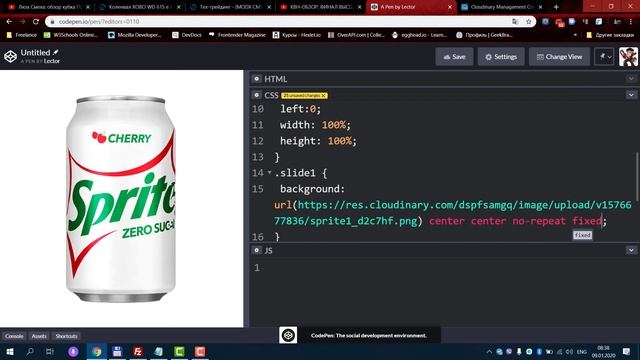This screenshot has width=640, height=360.
Task: Open the green Camtasia taskbar icon
Action: point(179,351)
